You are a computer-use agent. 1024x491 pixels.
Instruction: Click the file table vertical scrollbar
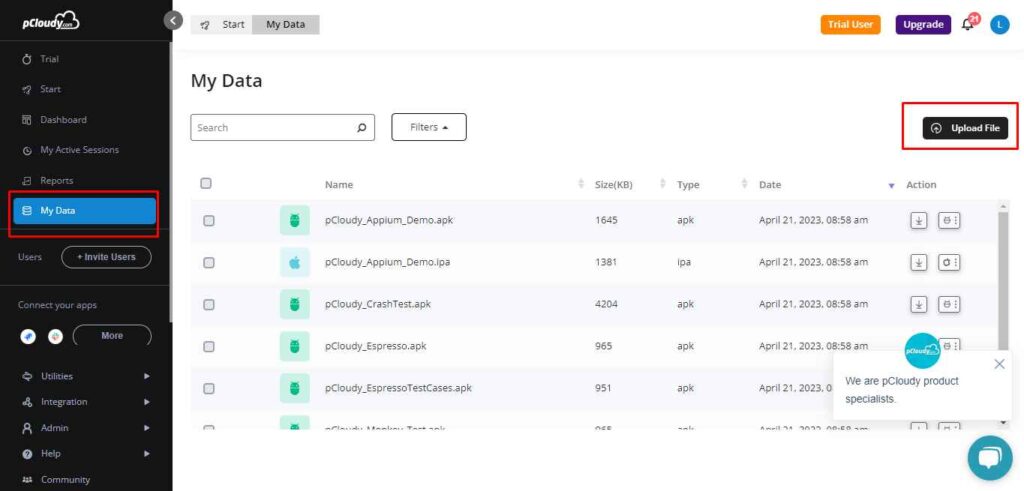1004,281
